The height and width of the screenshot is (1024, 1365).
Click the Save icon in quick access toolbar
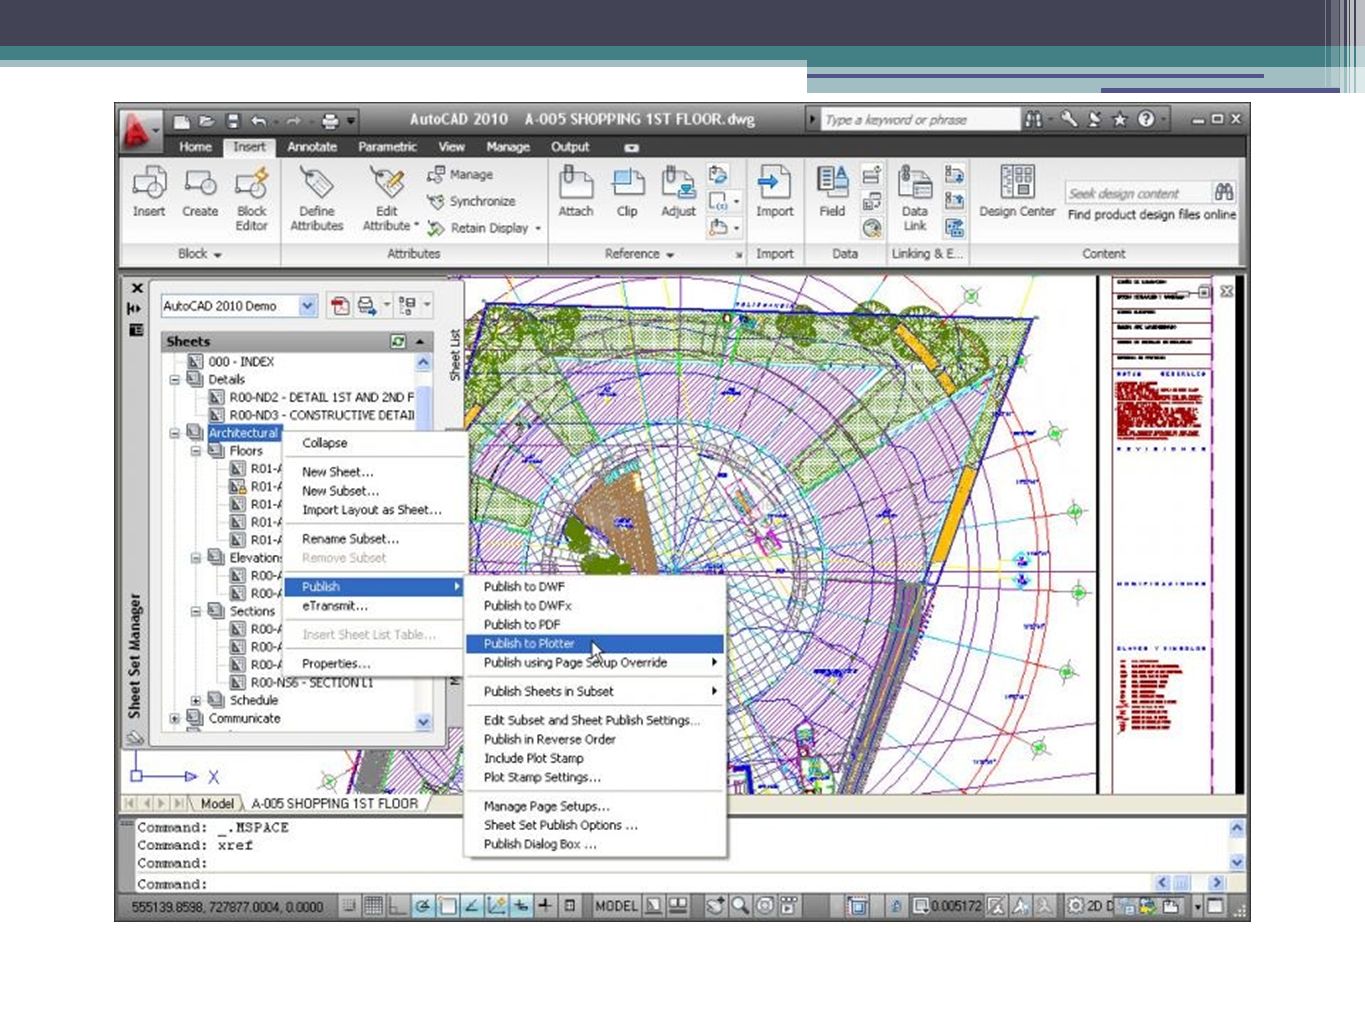pyautogui.click(x=233, y=121)
